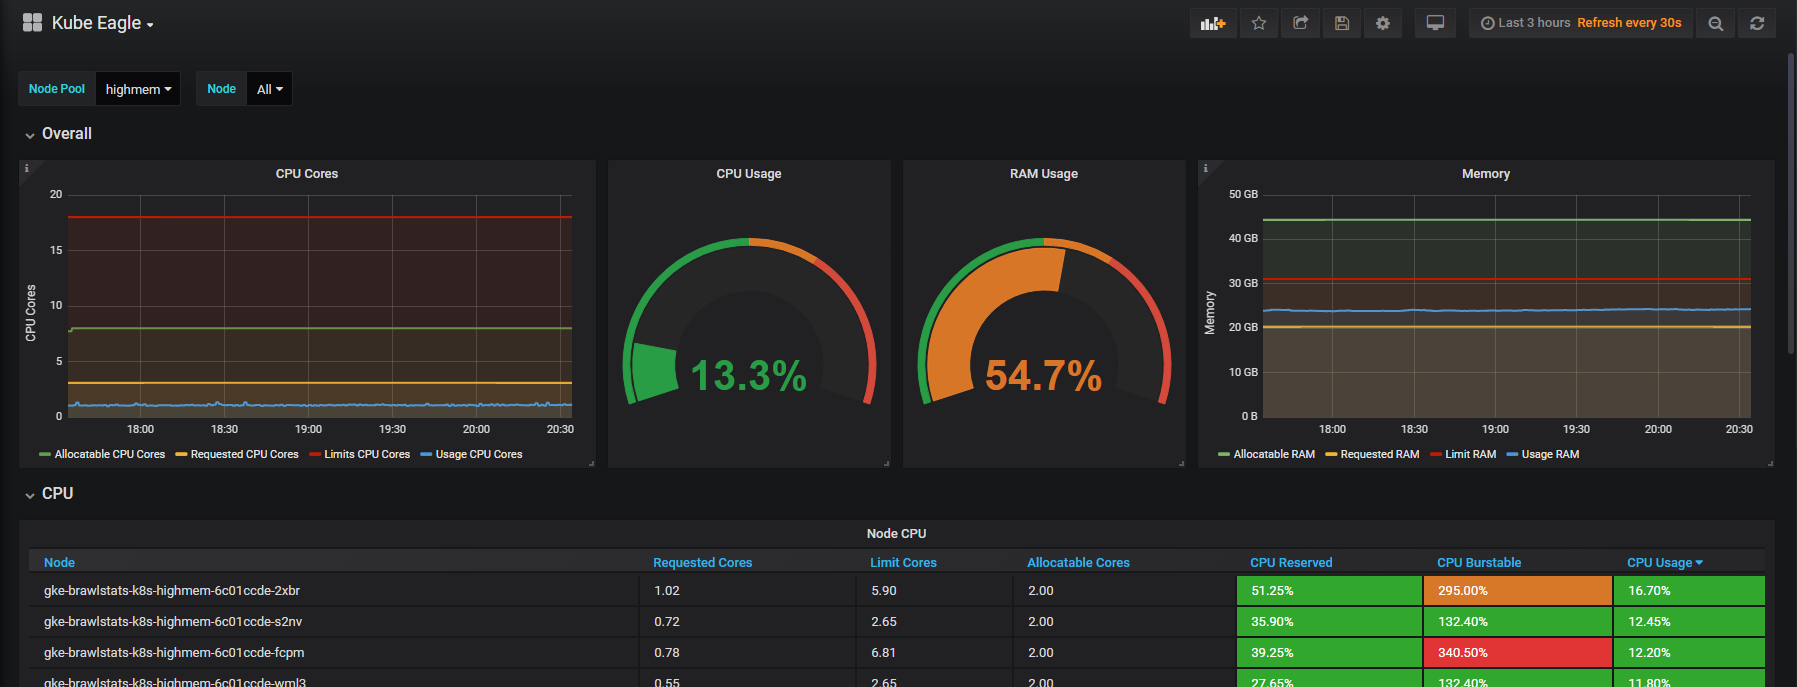
Task: Click the page vertical scrollbar
Action: click(1791, 203)
